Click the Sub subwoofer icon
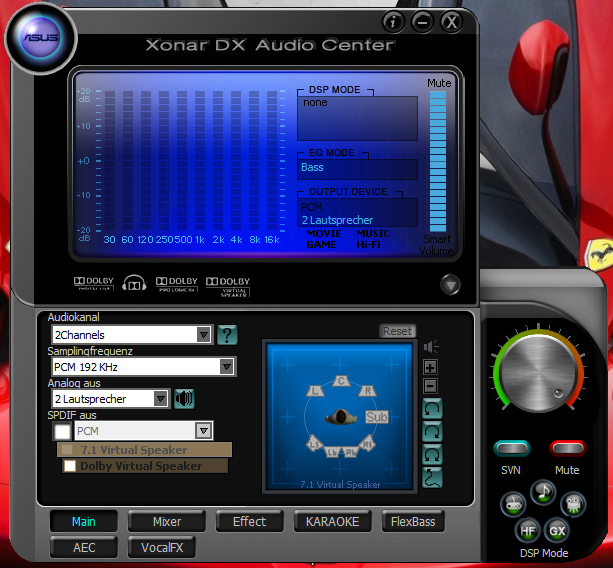Image resolution: width=613 pixels, height=568 pixels. (x=376, y=417)
